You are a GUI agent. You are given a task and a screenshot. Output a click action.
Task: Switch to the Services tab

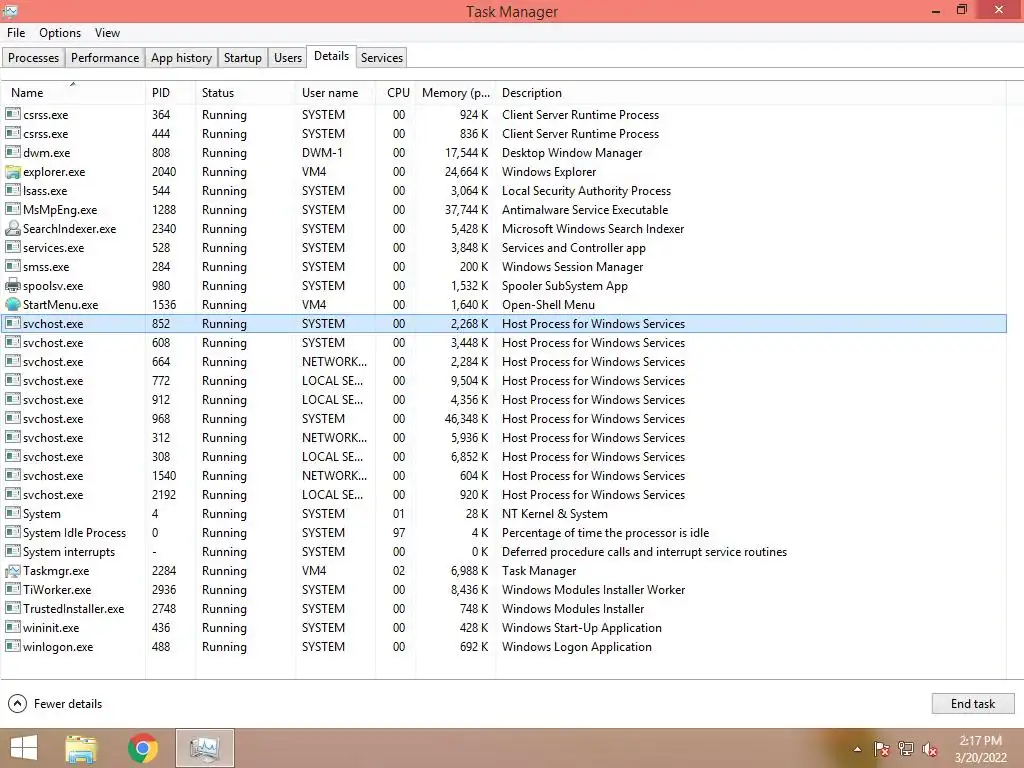pyautogui.click(x=382, y=57)
